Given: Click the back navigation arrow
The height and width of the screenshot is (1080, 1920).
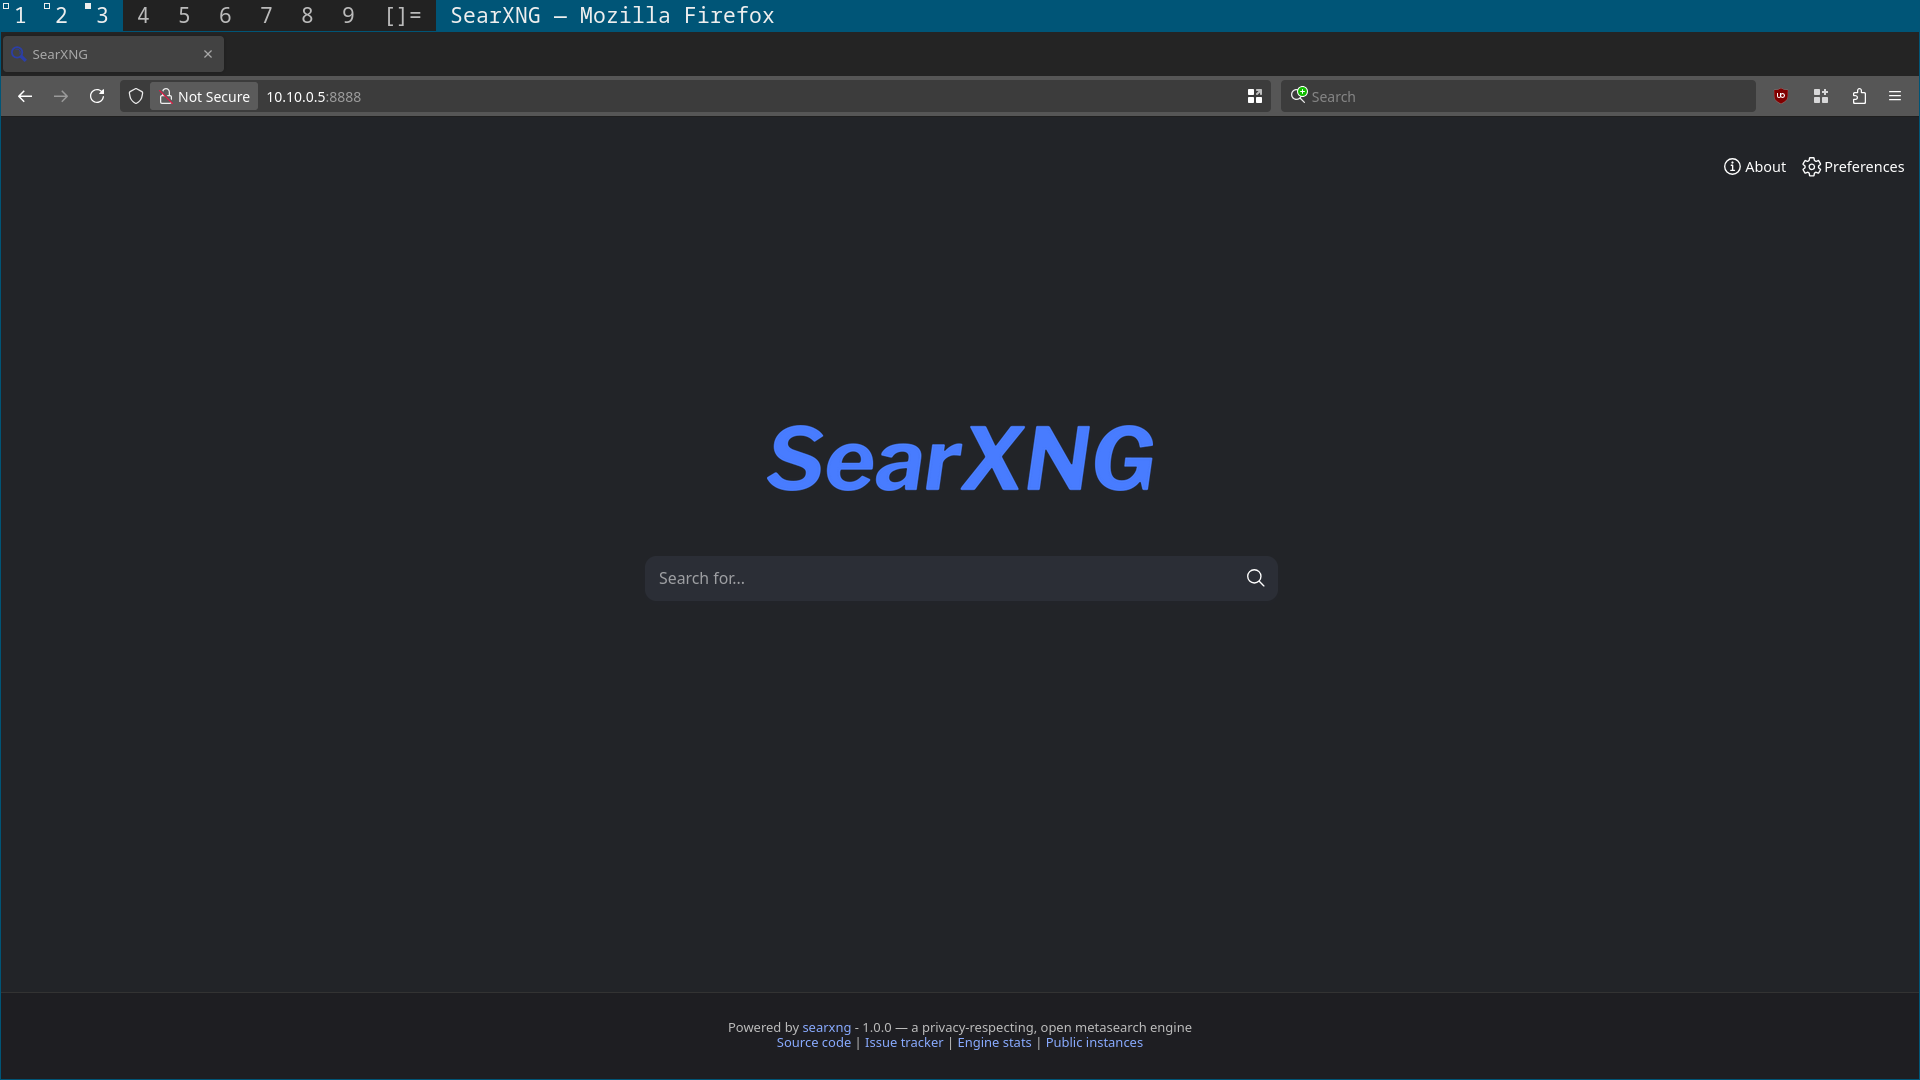Looking at the screenshot, I should coord(25,96).
